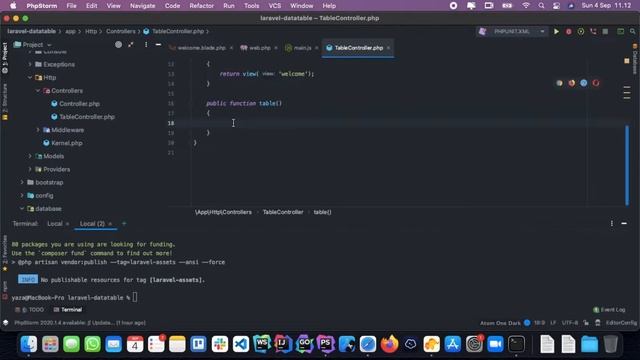
Task: Open Slack from the dock
Action: [220, 344]
